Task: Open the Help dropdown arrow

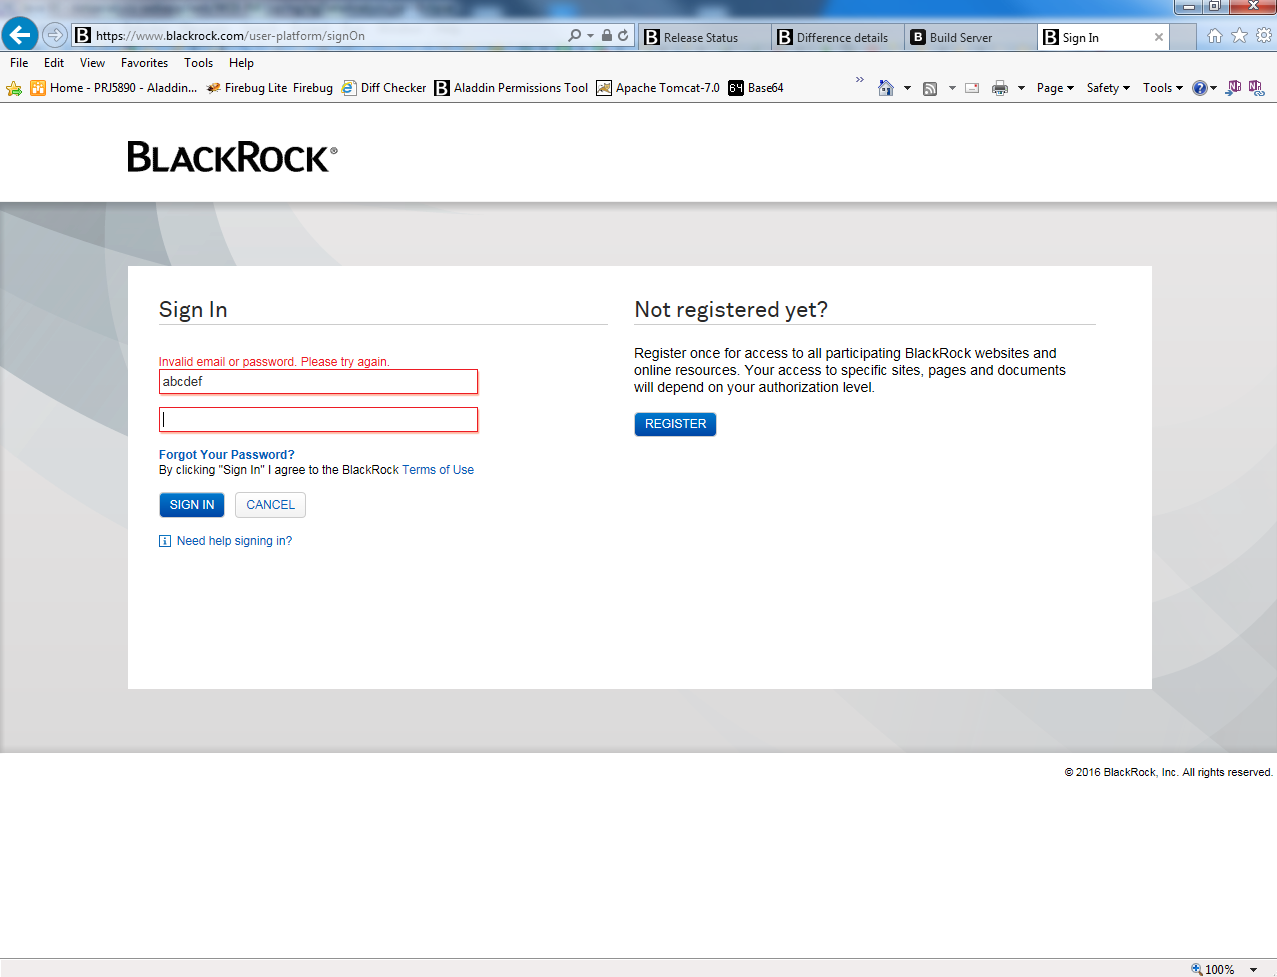Action: point(1214,88)
